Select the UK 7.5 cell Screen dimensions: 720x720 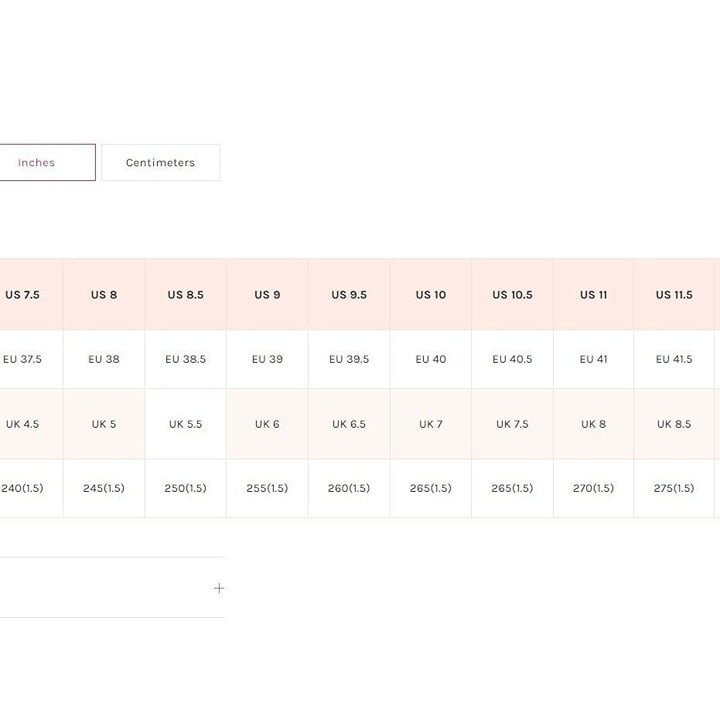(512, 424)
